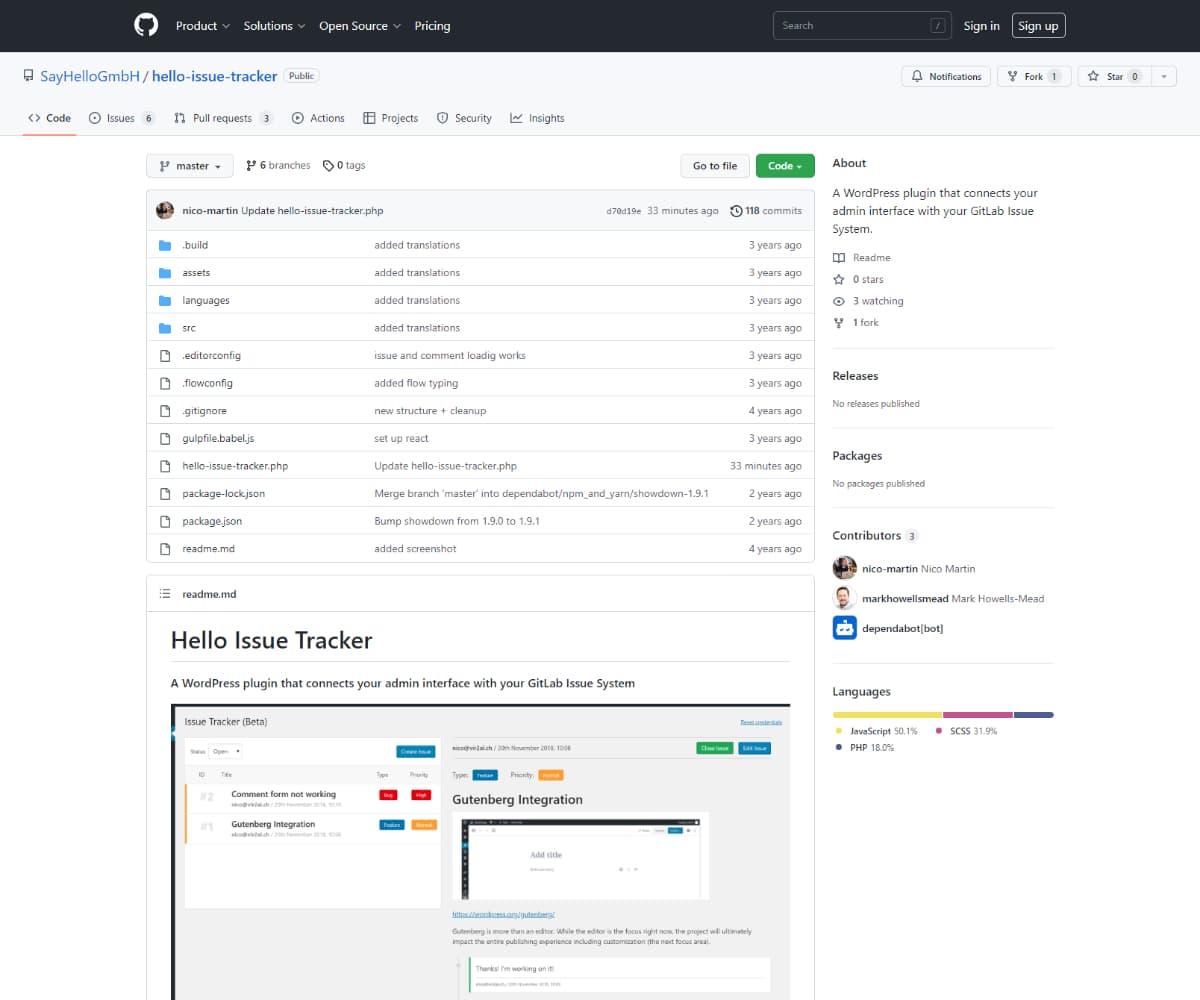The height and width of the screenshot is (1000, 1200).
Task: Click the eye icon next to 3 watching
Action: [x=839, y=301]
